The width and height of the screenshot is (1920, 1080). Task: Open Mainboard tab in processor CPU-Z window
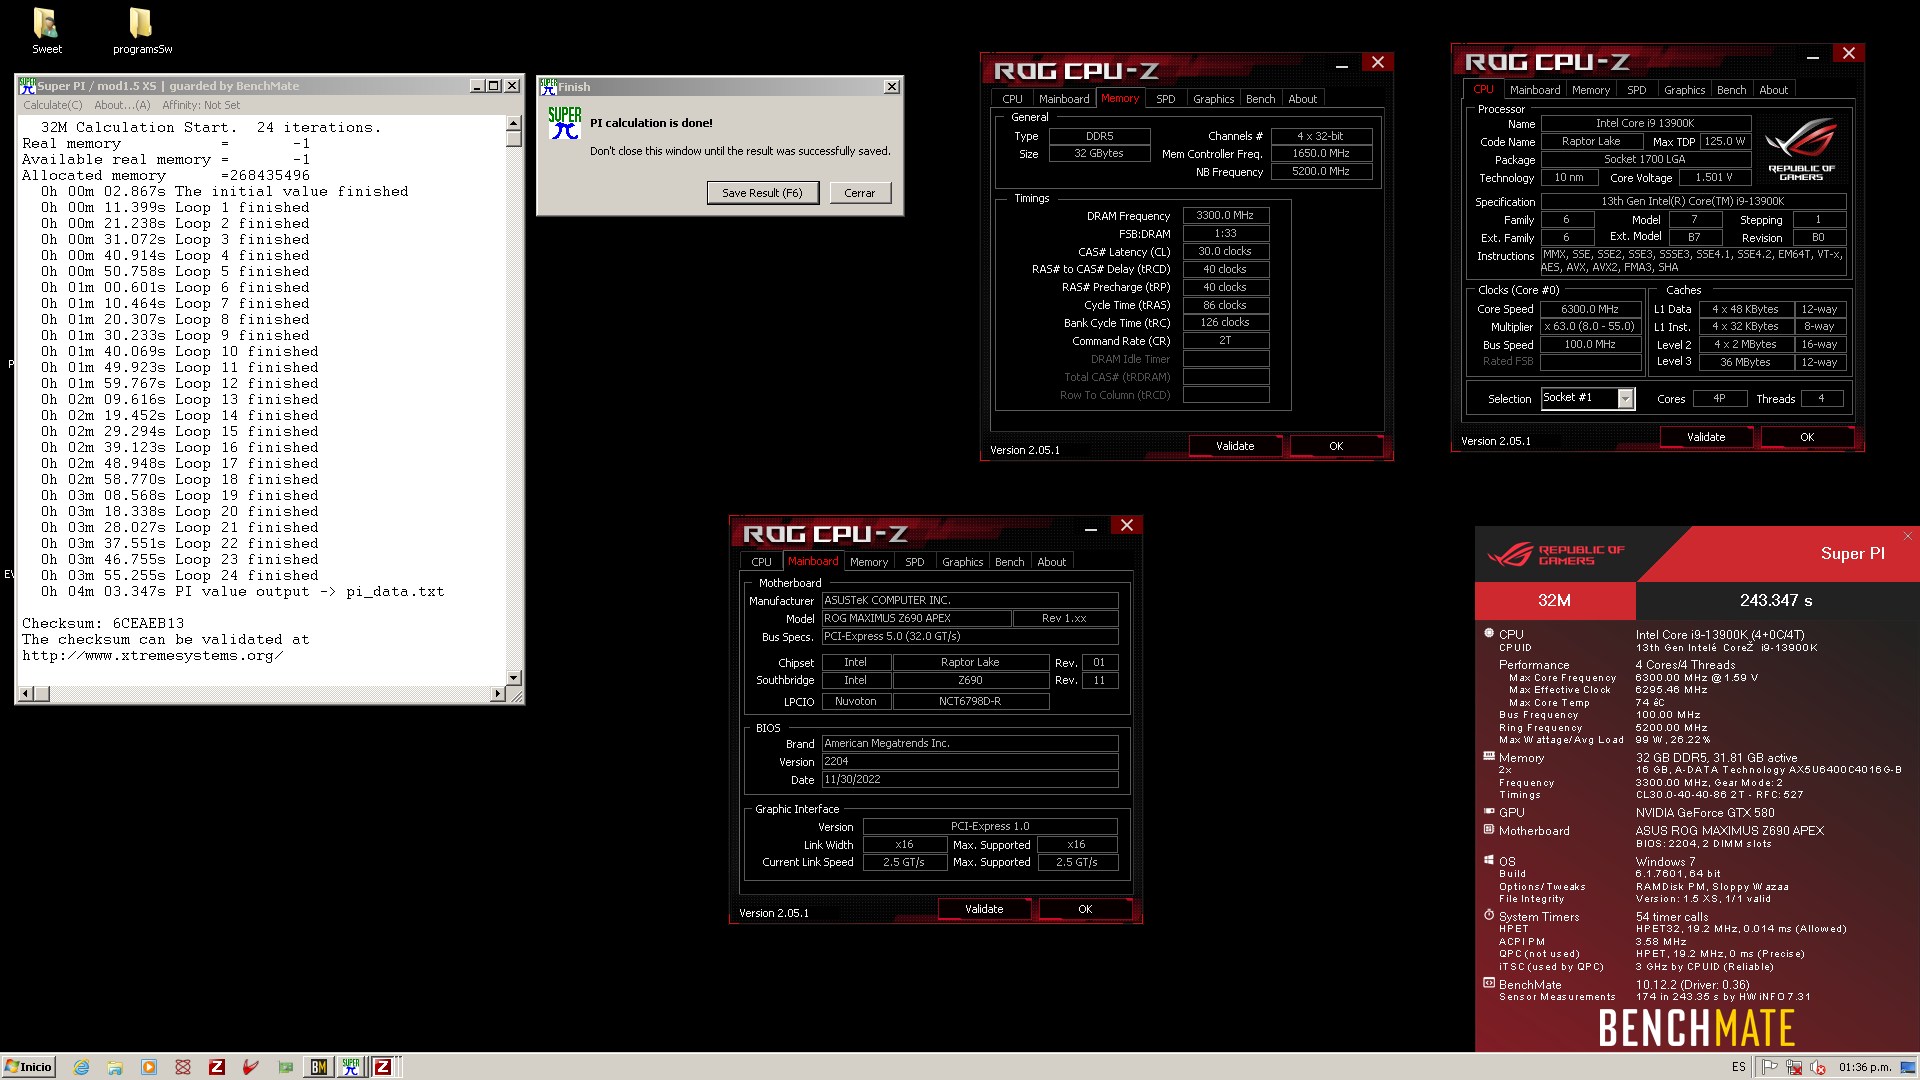pos(1535,90)
